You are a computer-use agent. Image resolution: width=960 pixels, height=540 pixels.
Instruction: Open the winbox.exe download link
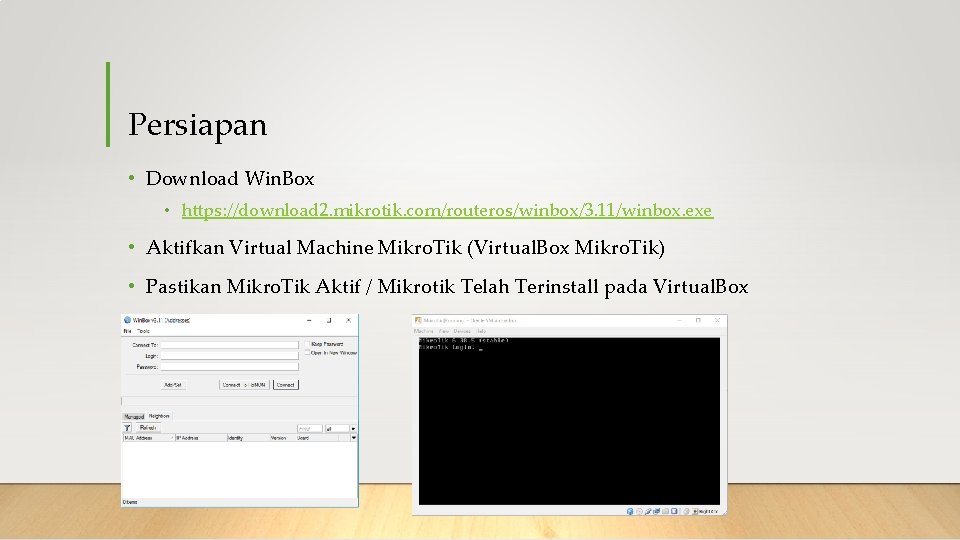(447, 210)
